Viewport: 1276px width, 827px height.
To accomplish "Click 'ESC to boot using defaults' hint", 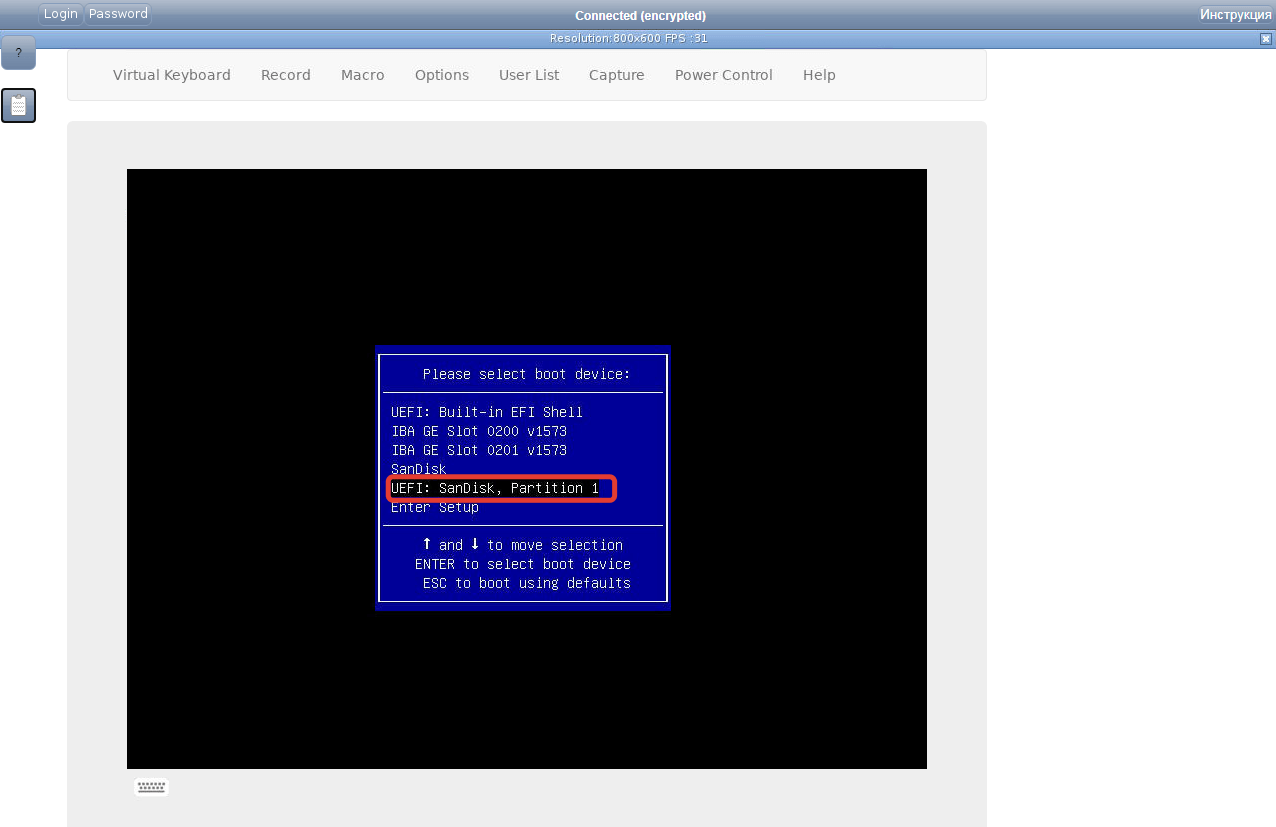I will 527,583.
